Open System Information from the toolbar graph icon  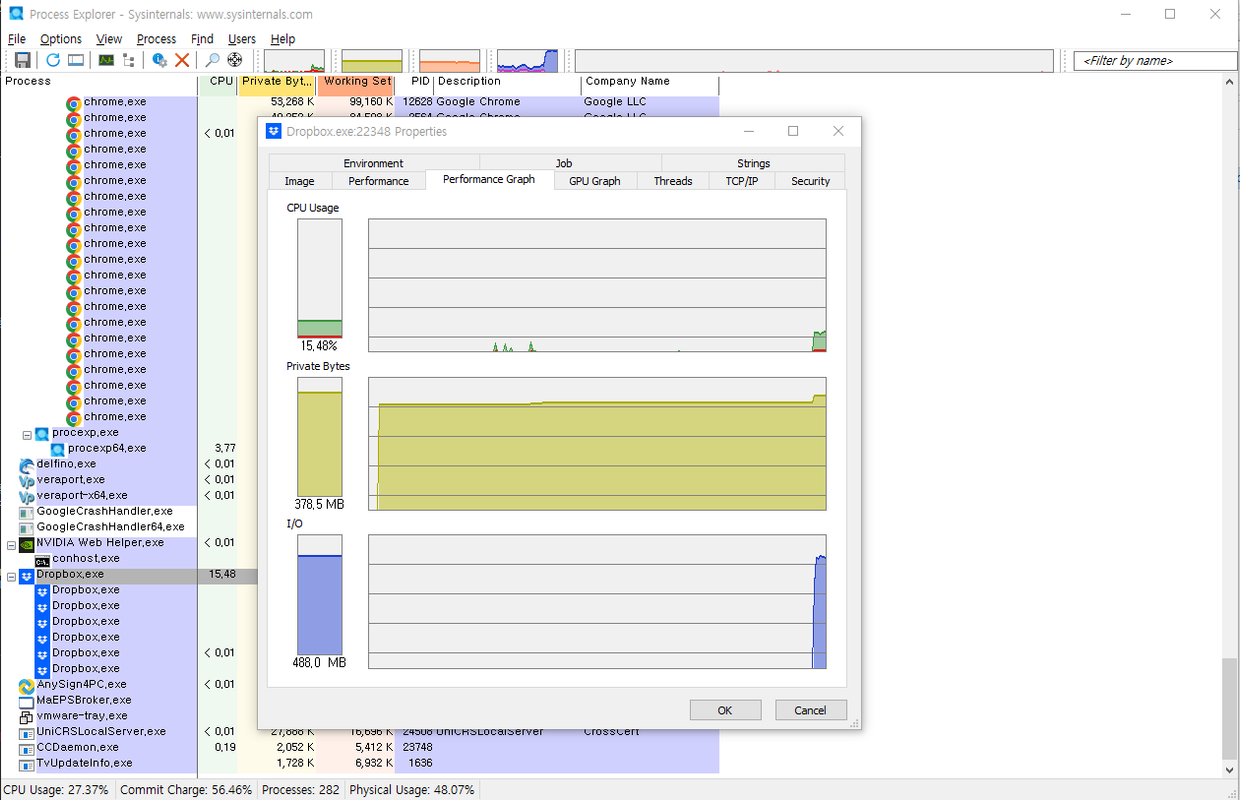tap(106, 60)
